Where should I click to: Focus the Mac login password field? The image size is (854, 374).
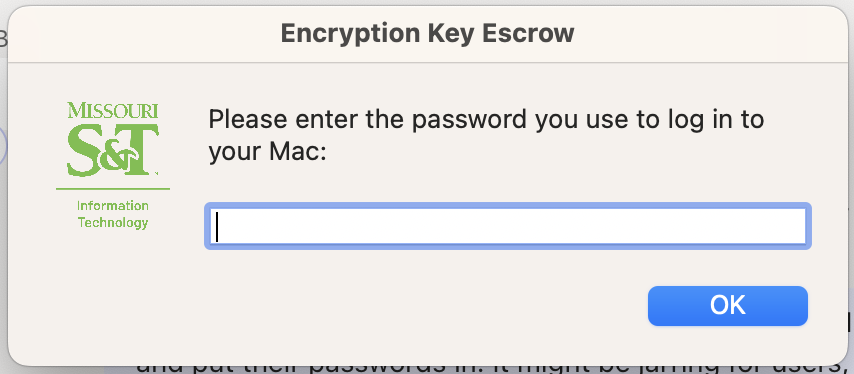coord(508,226)
